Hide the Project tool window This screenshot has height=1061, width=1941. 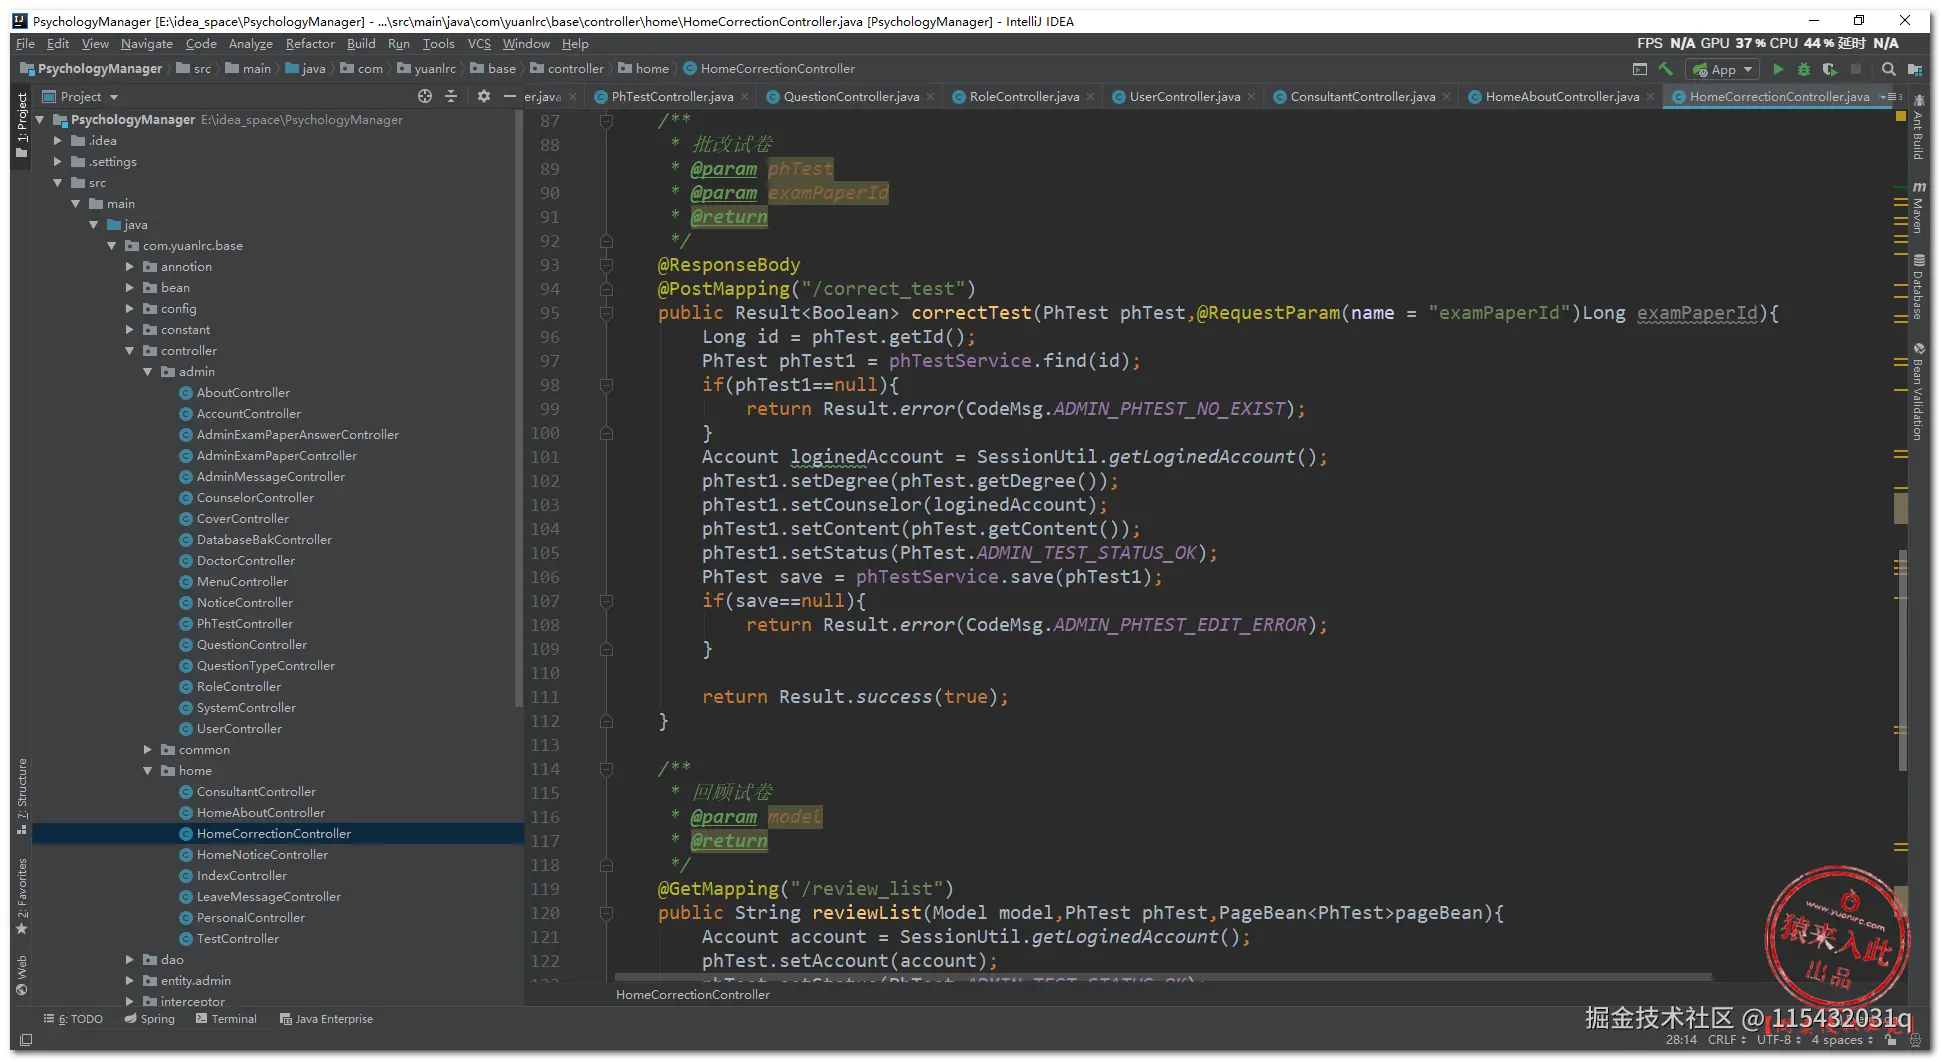click(509, 96)
